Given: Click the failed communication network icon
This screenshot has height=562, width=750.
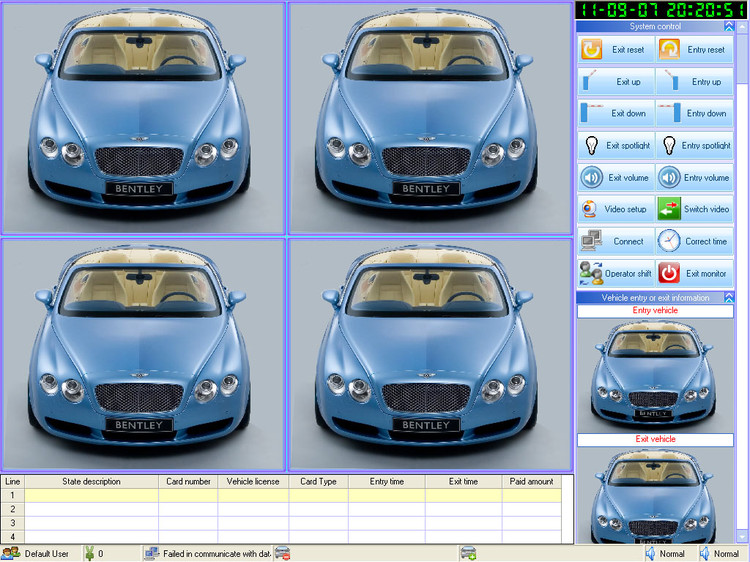Looking at the screenshot, I should tap(152, 553).
